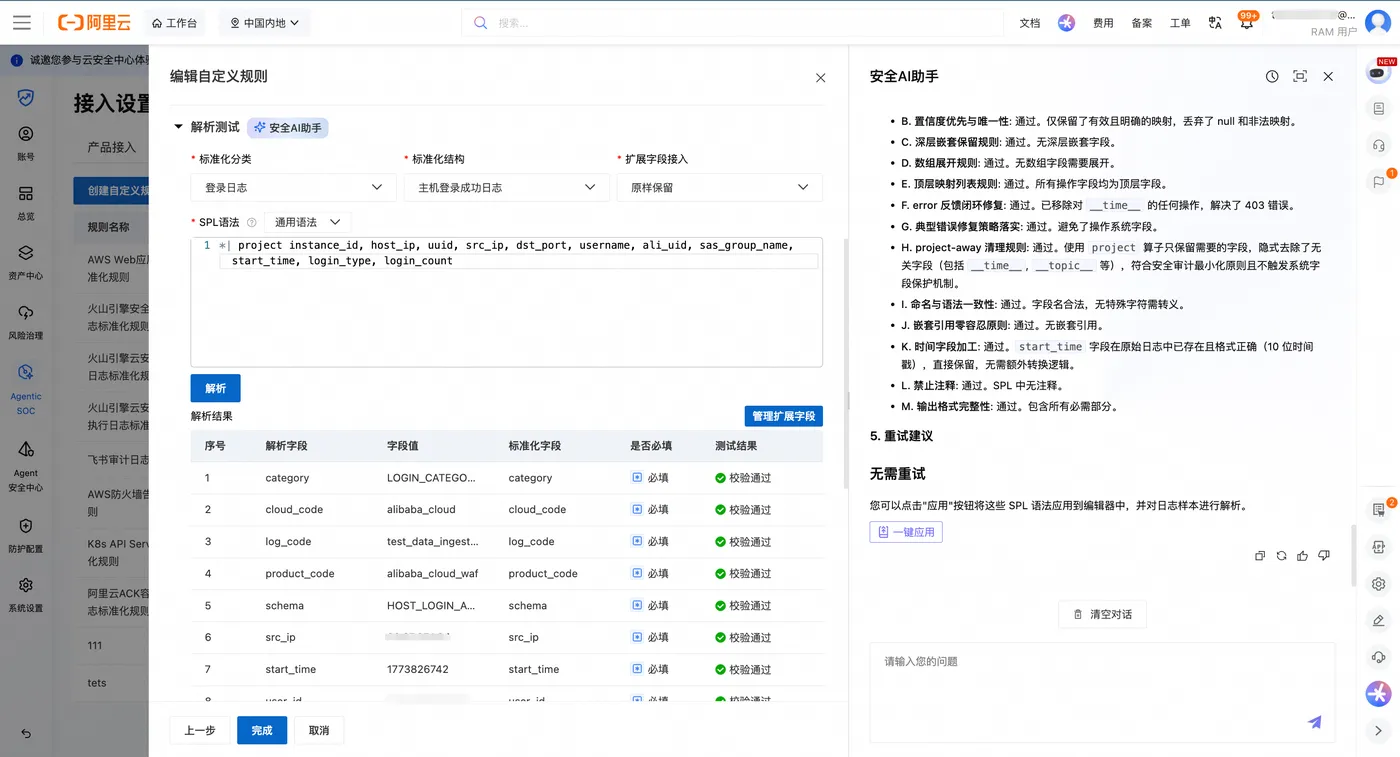Expand the right sidebar with arrow icon
The image size is (1400, 757).
(x=1378, y=731)
